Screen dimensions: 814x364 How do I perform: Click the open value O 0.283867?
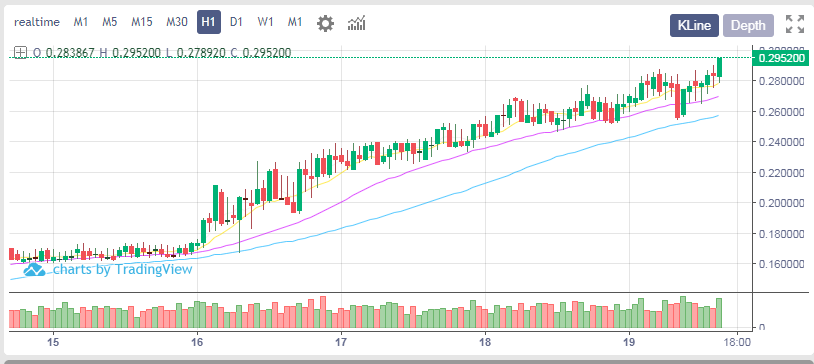(x=63, y=52)
